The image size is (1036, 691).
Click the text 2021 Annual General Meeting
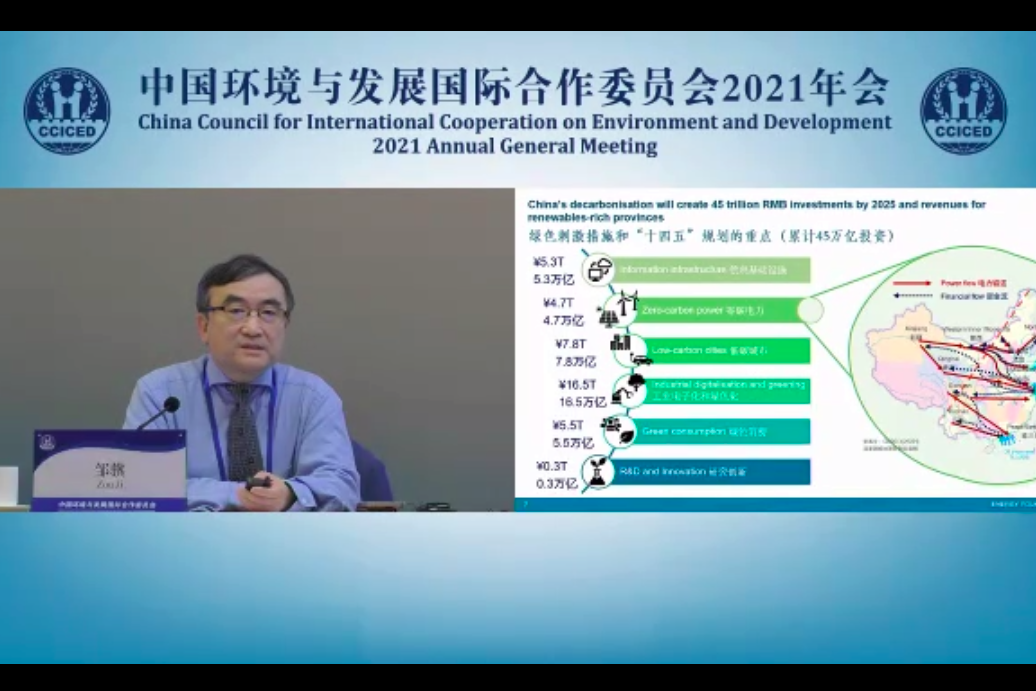pos(515,146)
